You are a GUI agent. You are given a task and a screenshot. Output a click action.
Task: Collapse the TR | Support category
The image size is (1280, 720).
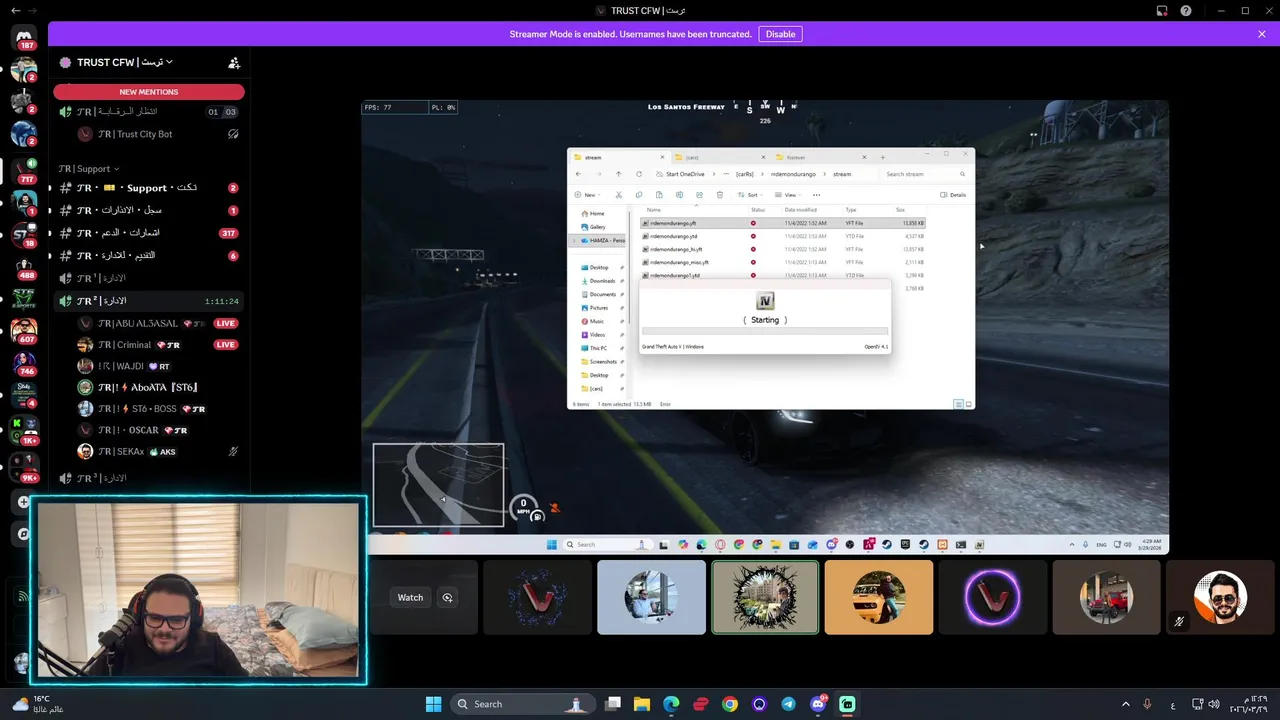[x=88, y=169]
